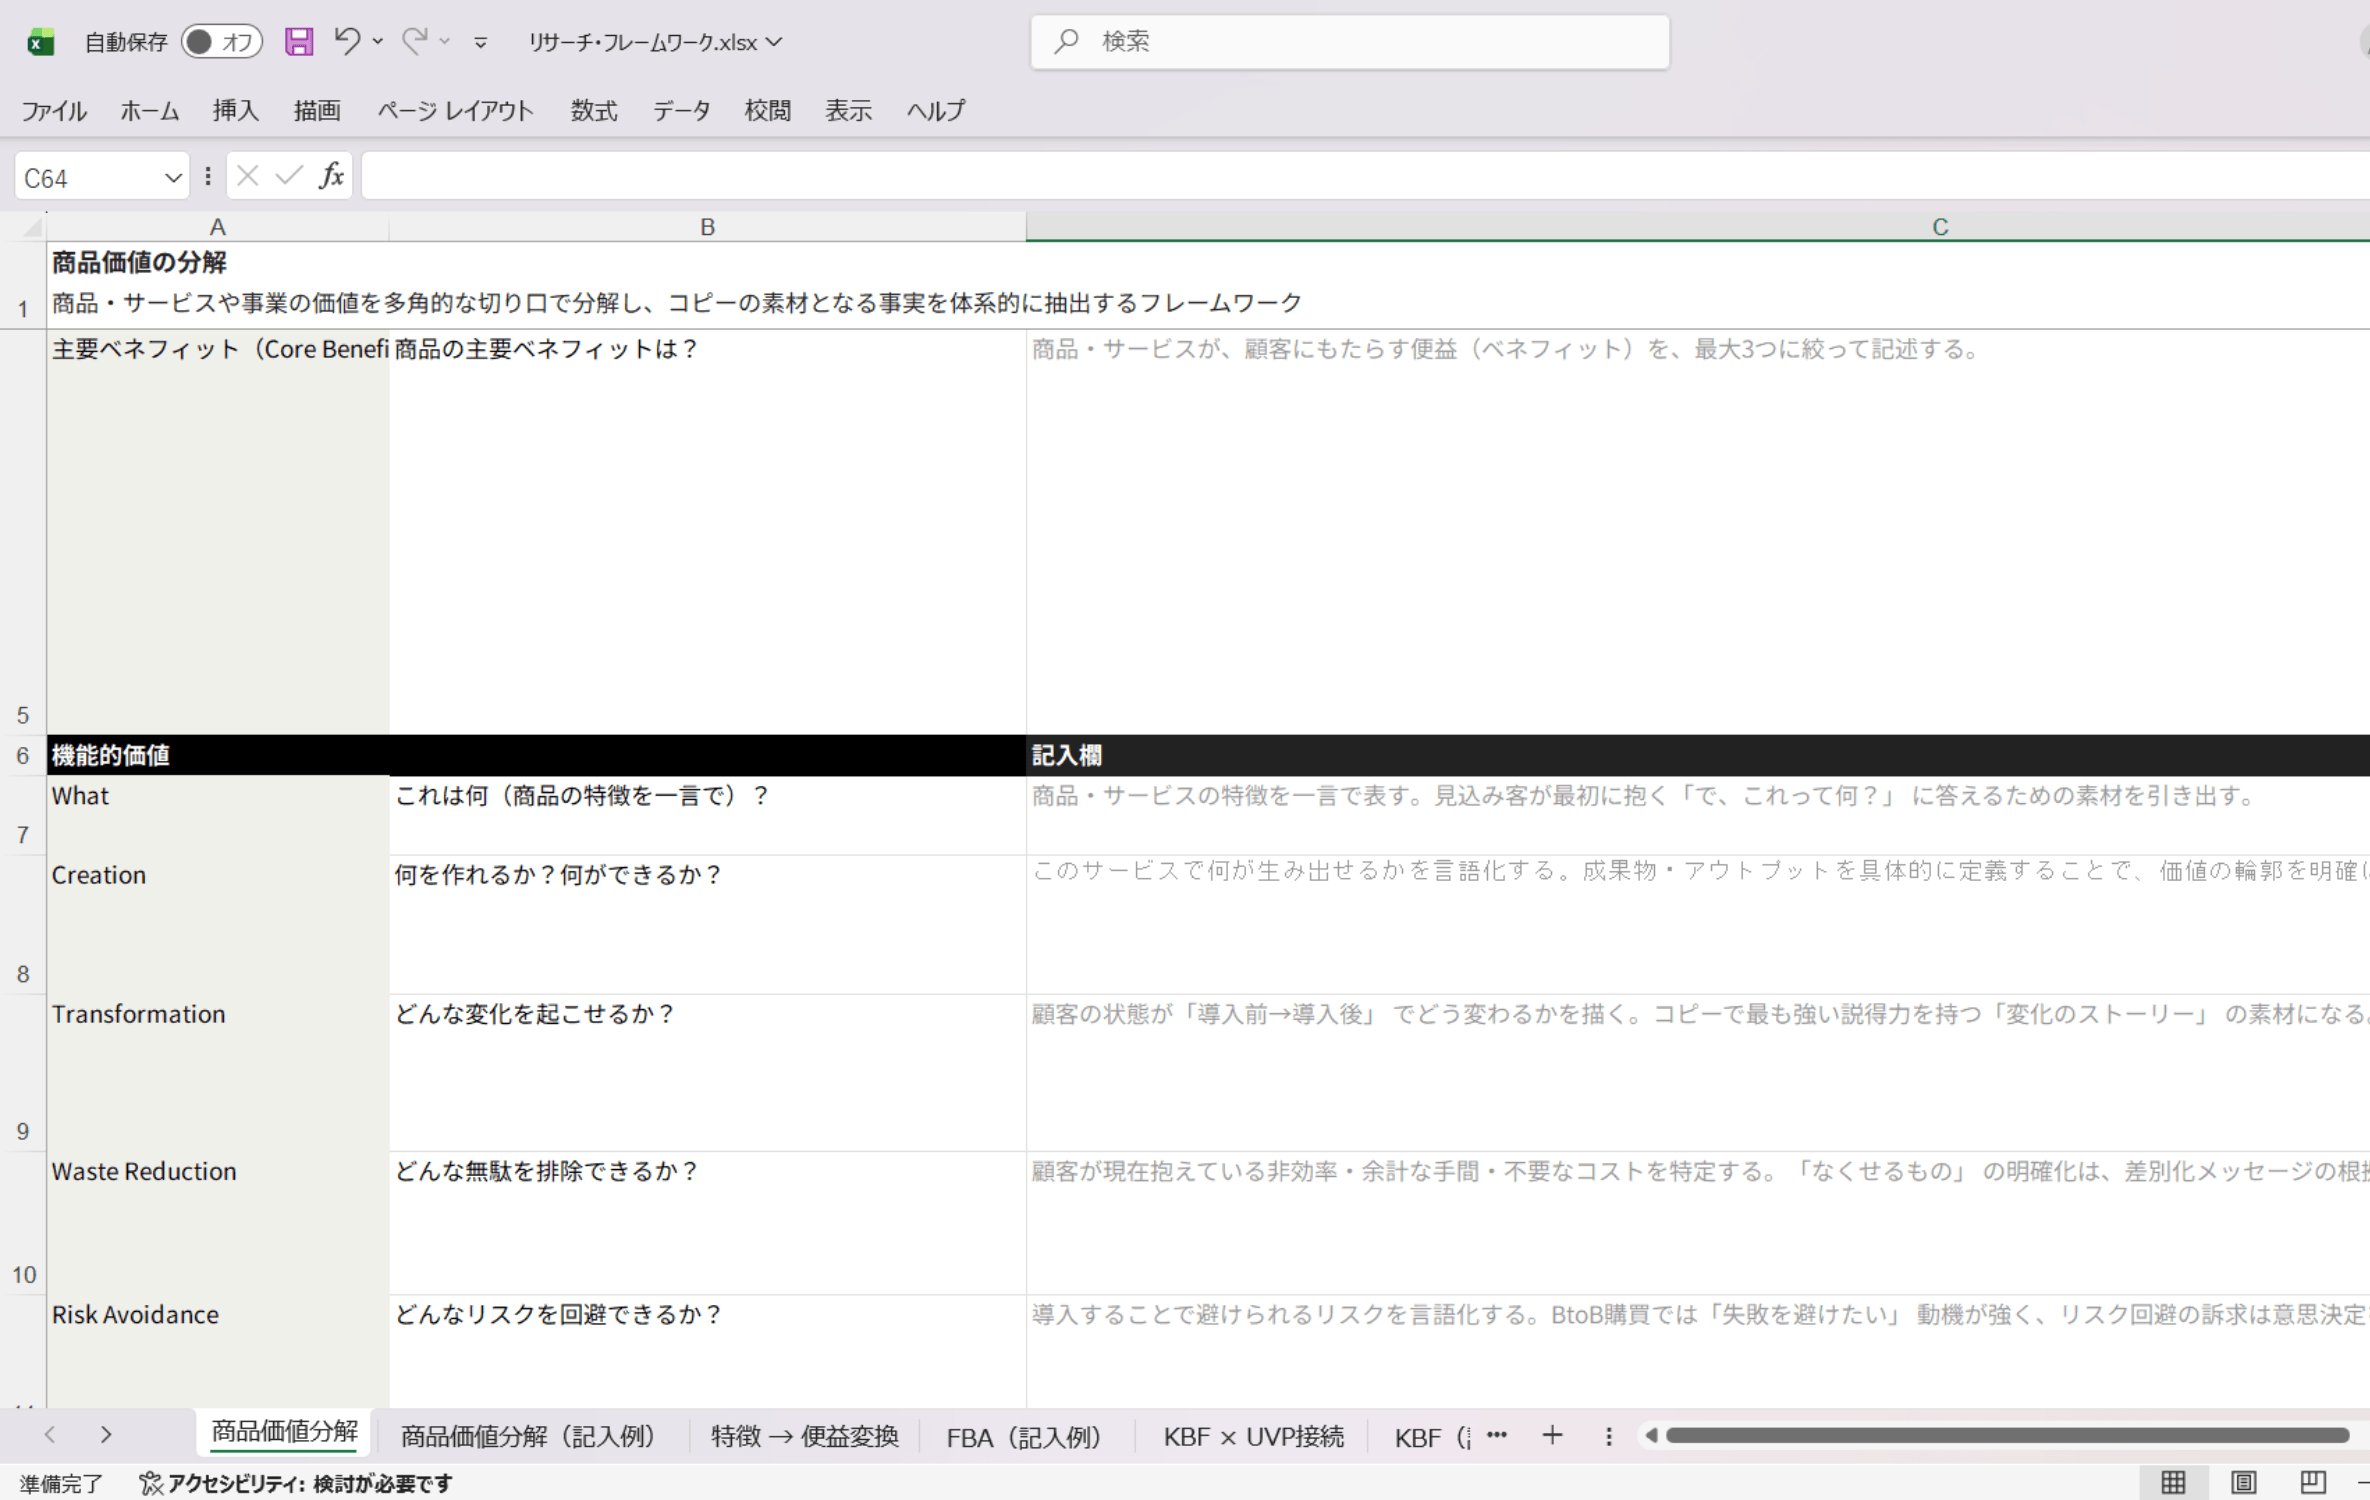The width and height of the screenshot is (2370, 1500).
Task: Open the ヘルプ tab
Action: (x=936, y=110)
